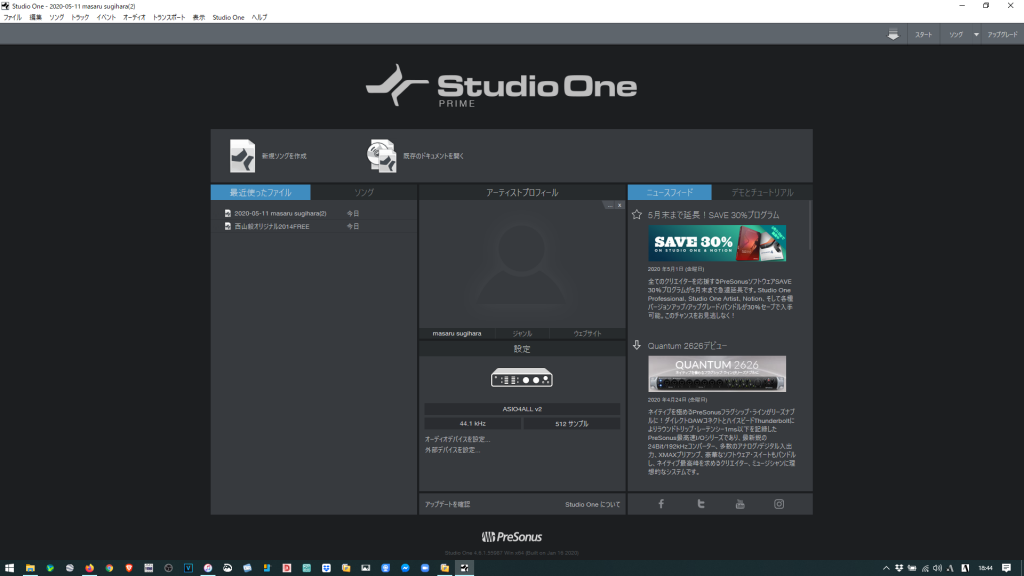
Task: Click the new song document icon
Action: (242, 156)
